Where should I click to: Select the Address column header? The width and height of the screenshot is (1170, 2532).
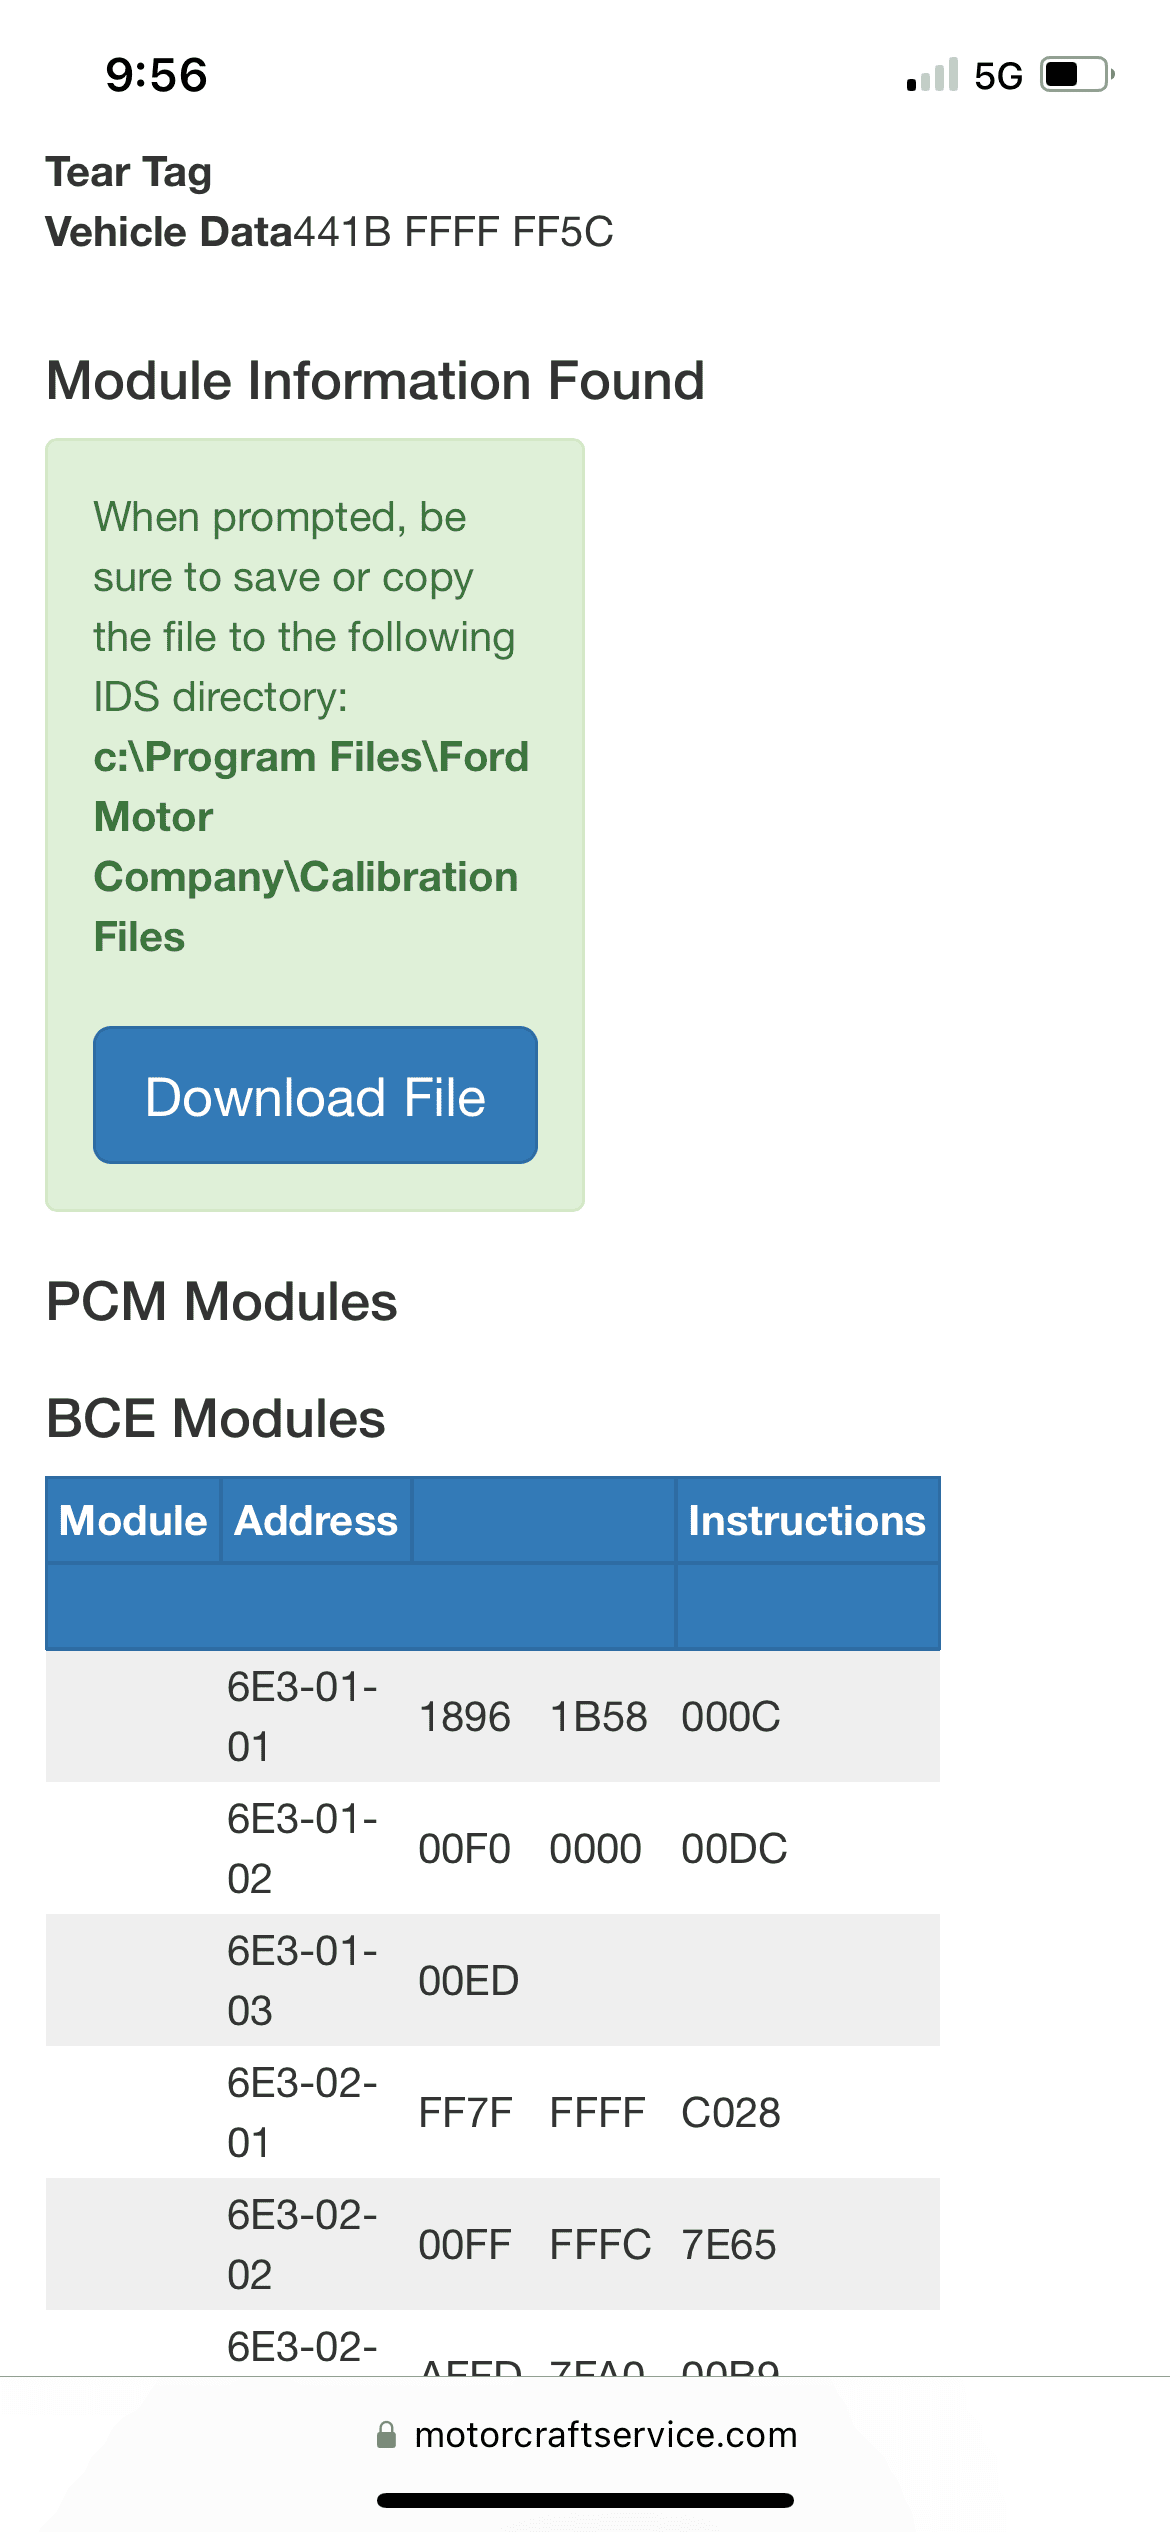(x=316, y=1520)
